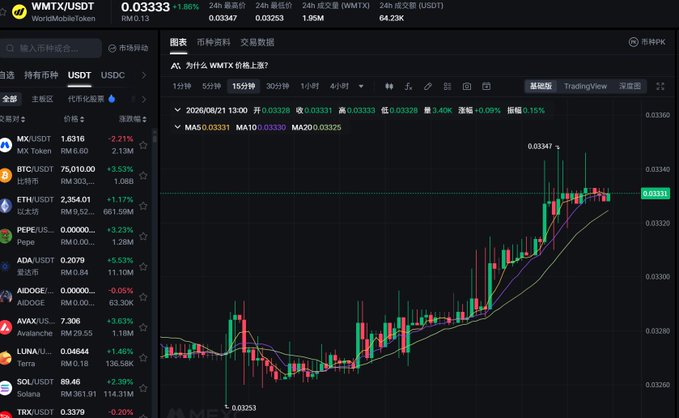679x418 pixels.
Task: Favorite the AIDOGE pair star
Action: pyautogui.click(x=143, y=297)
